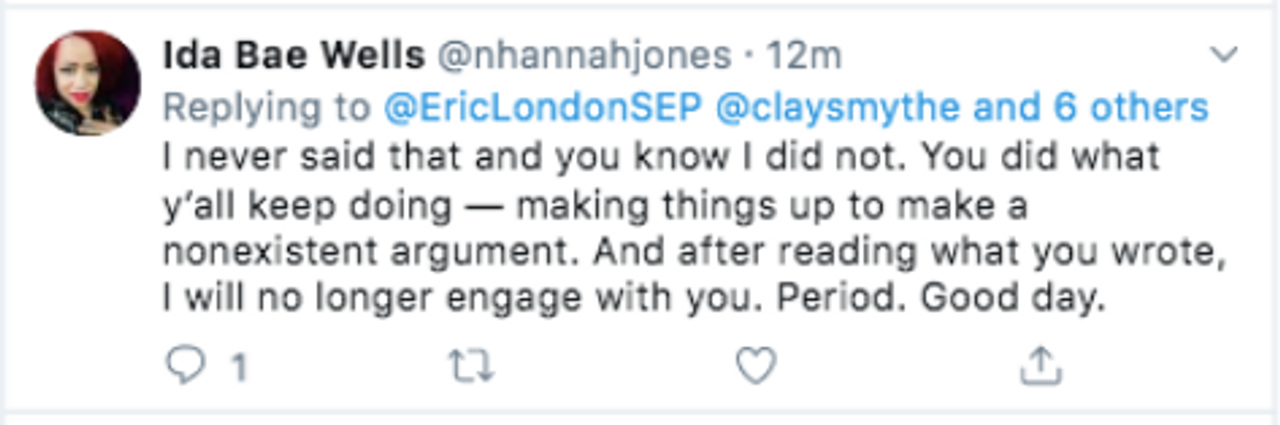The image size is (1280, 425).
Task: Retweet this tweet using the retweet icon
Action: click(x=469, y=368)
